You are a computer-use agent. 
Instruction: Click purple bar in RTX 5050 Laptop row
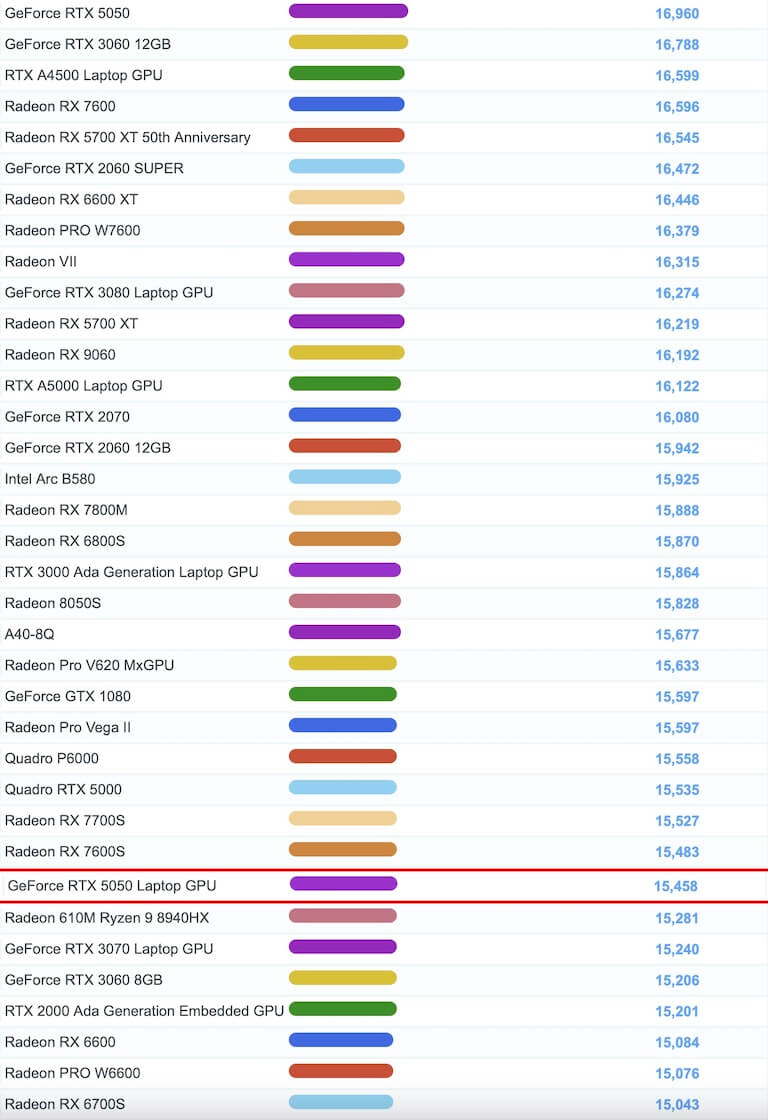(344, 884)
